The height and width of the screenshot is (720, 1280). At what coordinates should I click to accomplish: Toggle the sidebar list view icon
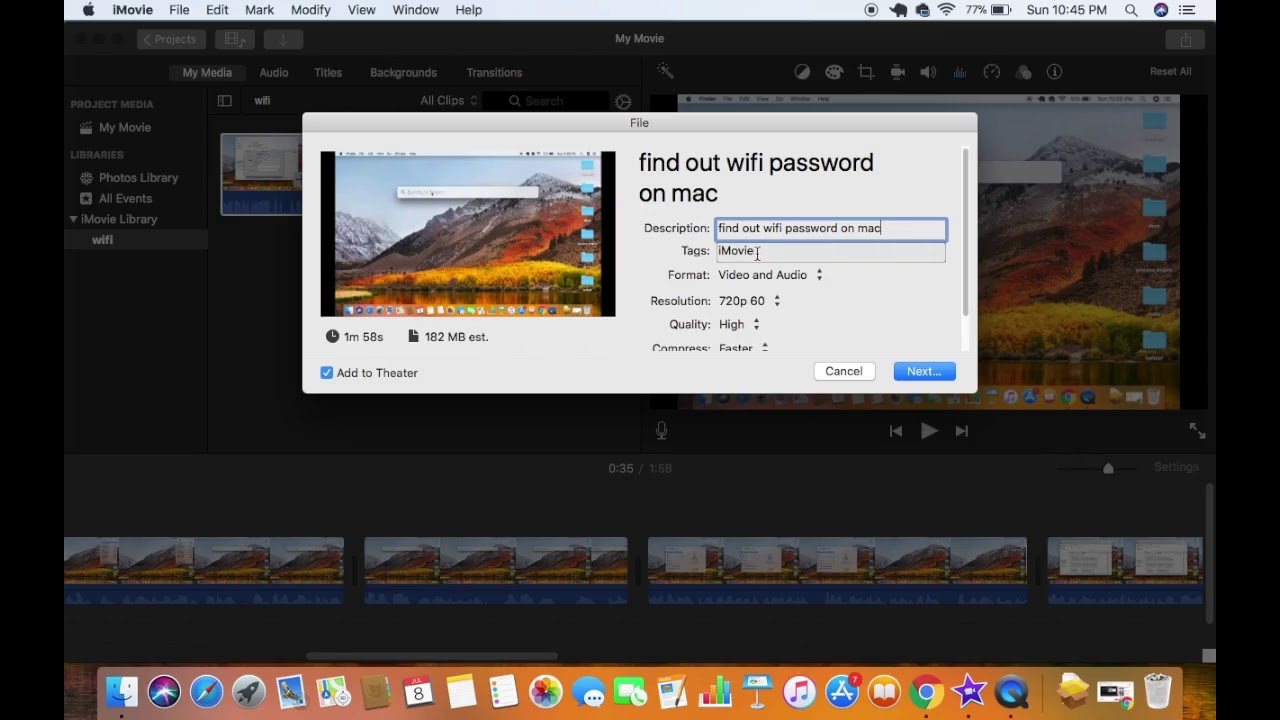point(224,100)
